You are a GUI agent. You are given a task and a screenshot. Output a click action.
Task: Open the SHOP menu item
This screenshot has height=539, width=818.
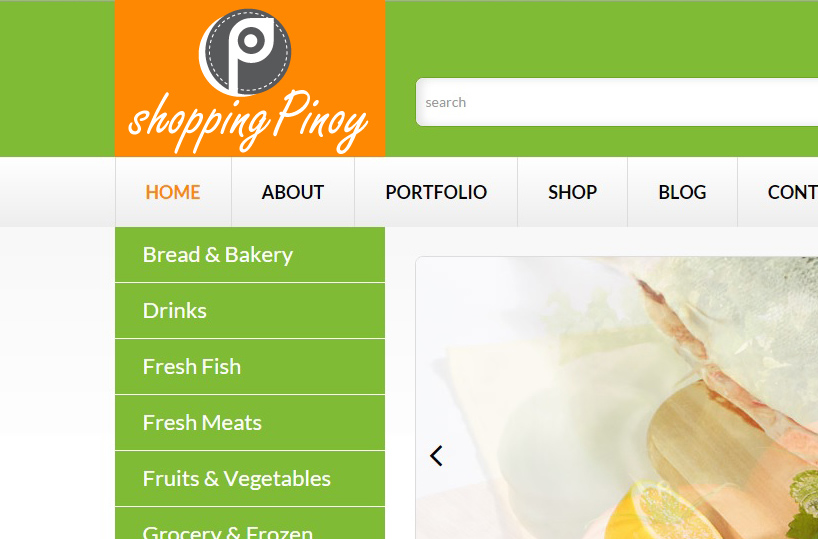572,192
